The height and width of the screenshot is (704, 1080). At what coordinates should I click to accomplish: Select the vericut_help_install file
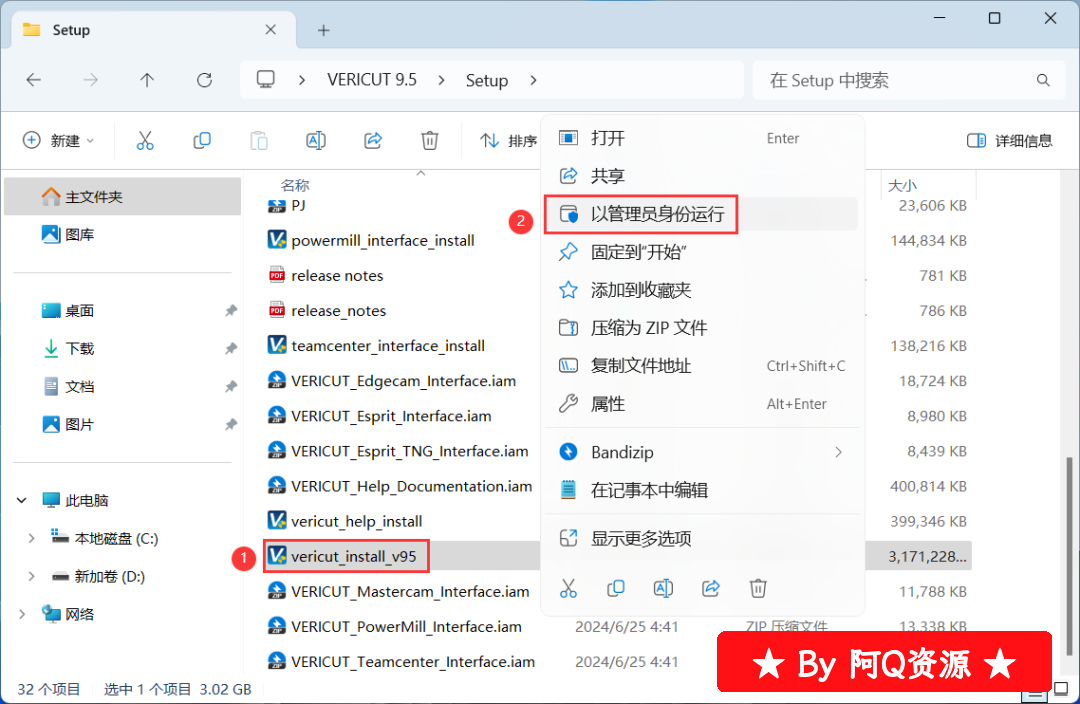357,521
